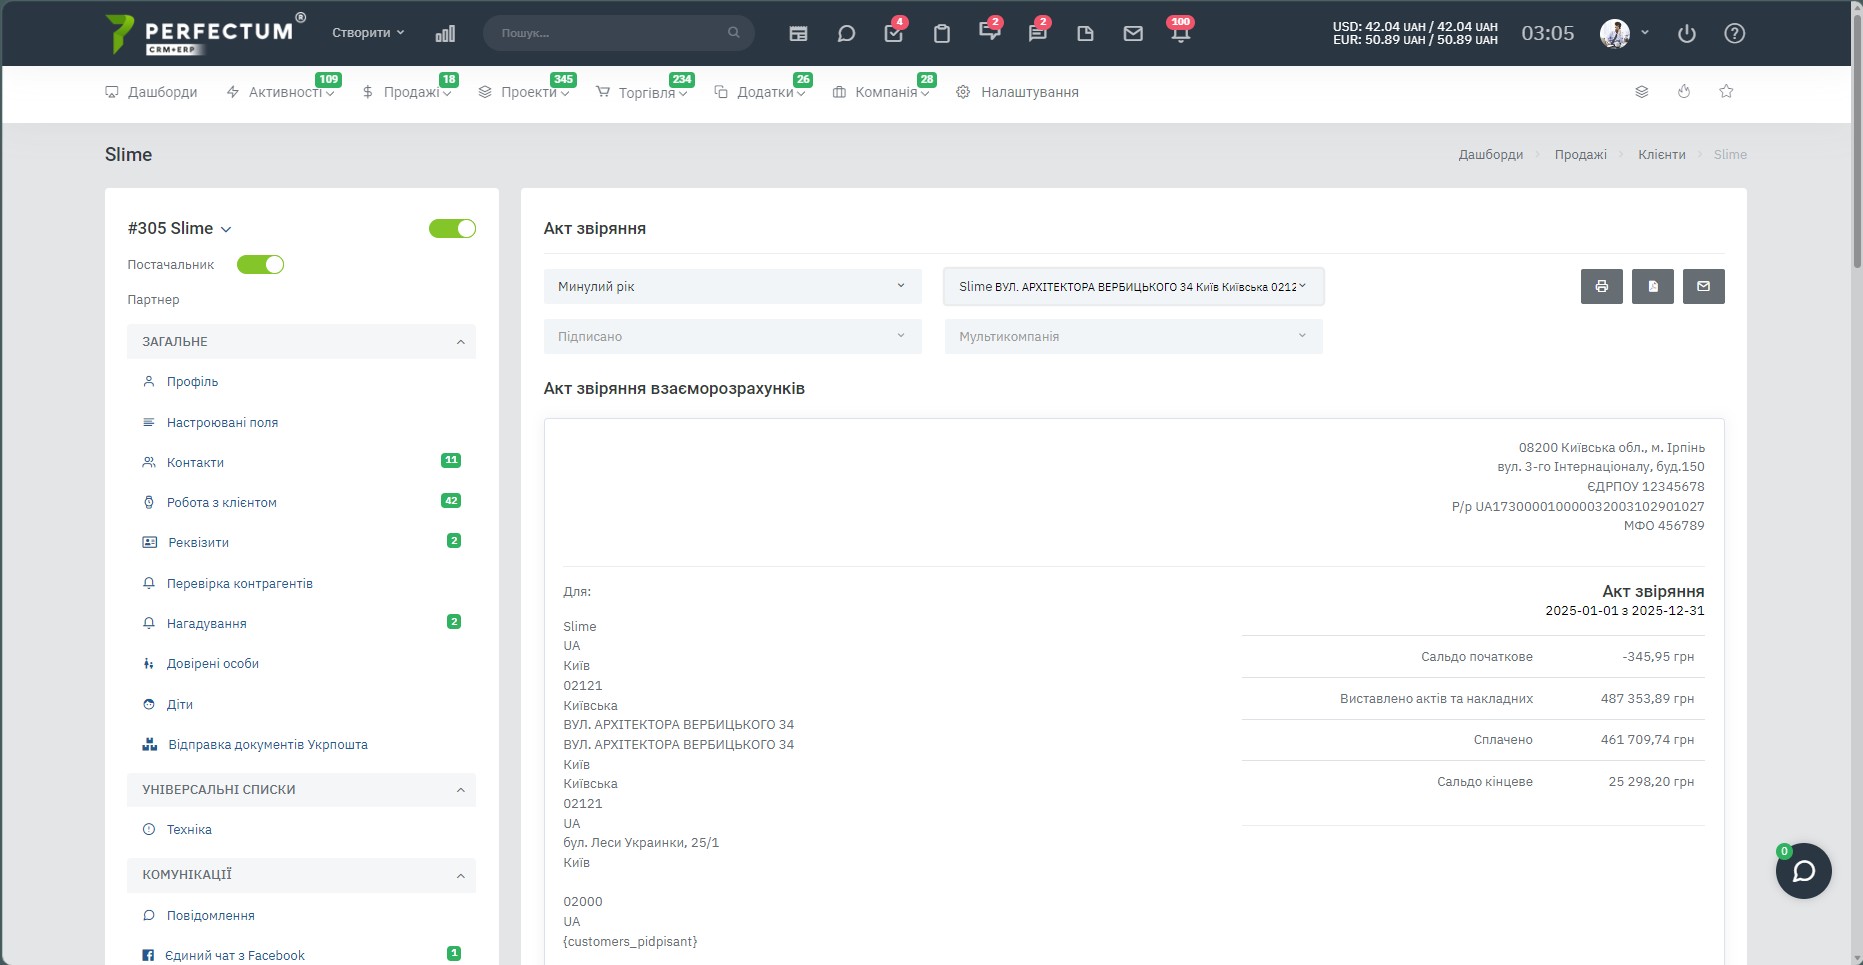The image size is (1863, 965).
Task: Expand the #305 Slime client chevron
Action: tap(226, 229)
